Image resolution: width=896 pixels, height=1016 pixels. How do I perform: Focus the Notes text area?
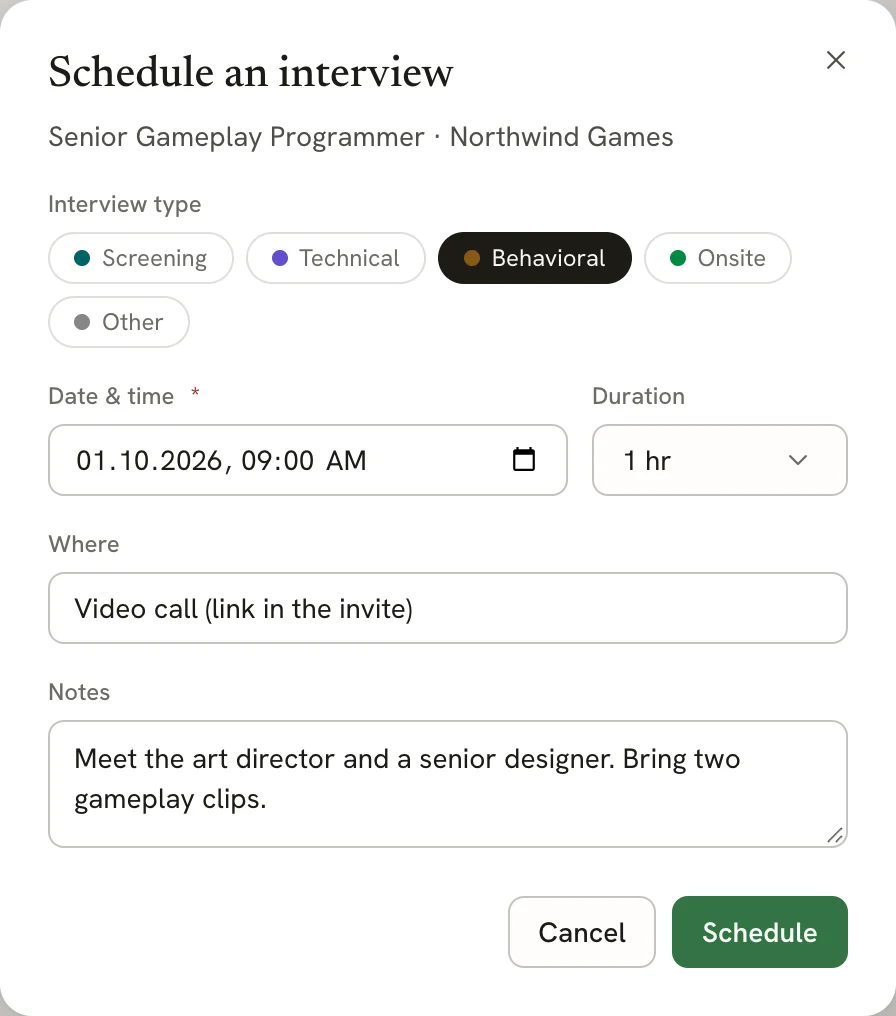[448, 783]
